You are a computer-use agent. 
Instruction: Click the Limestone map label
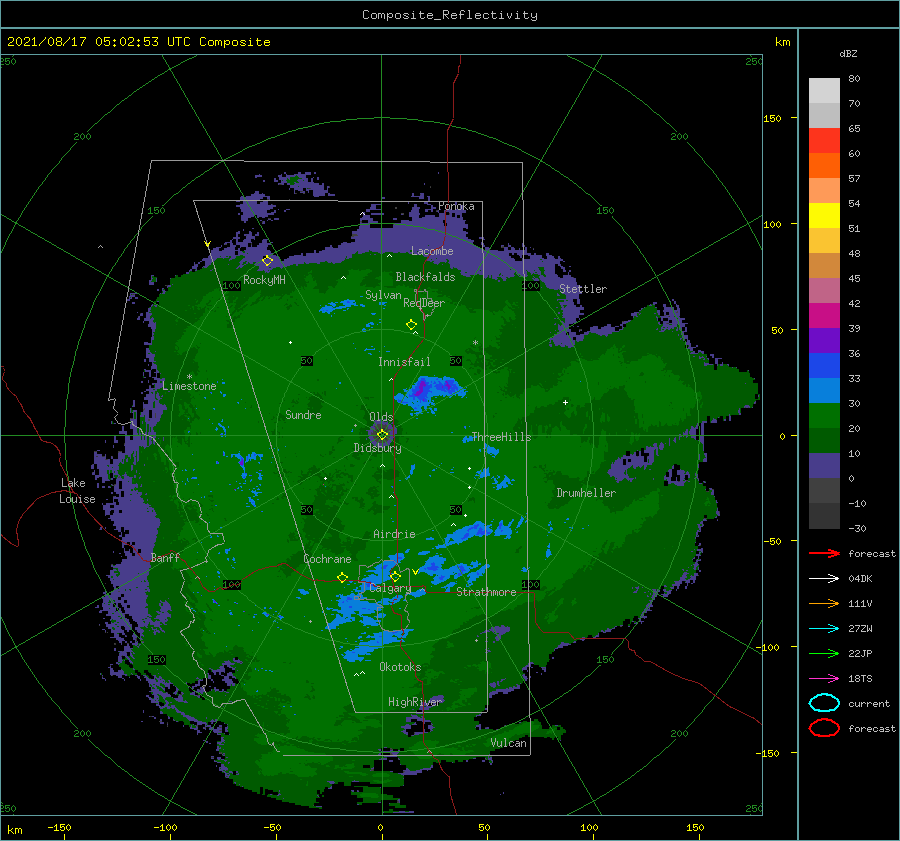pyautogui.click(x=189, y=386)
